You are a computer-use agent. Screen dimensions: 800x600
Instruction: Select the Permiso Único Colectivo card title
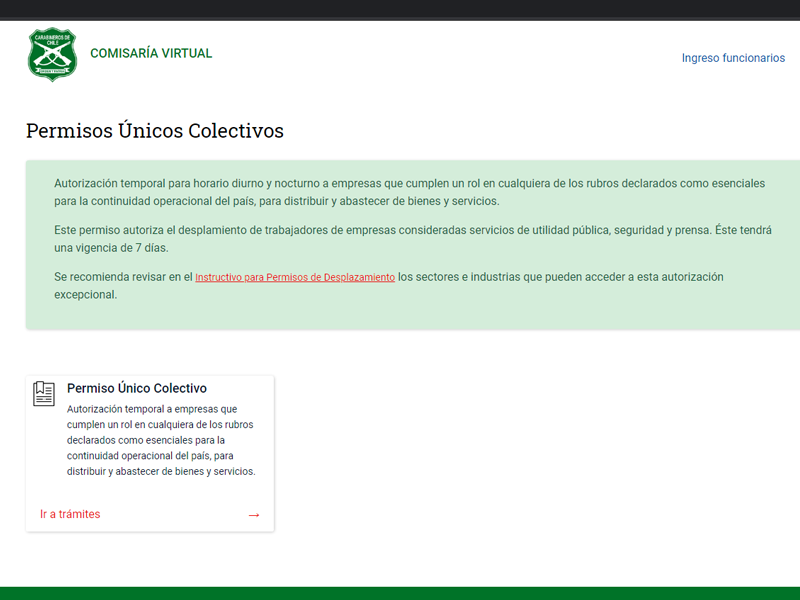(x=137, y=388)
